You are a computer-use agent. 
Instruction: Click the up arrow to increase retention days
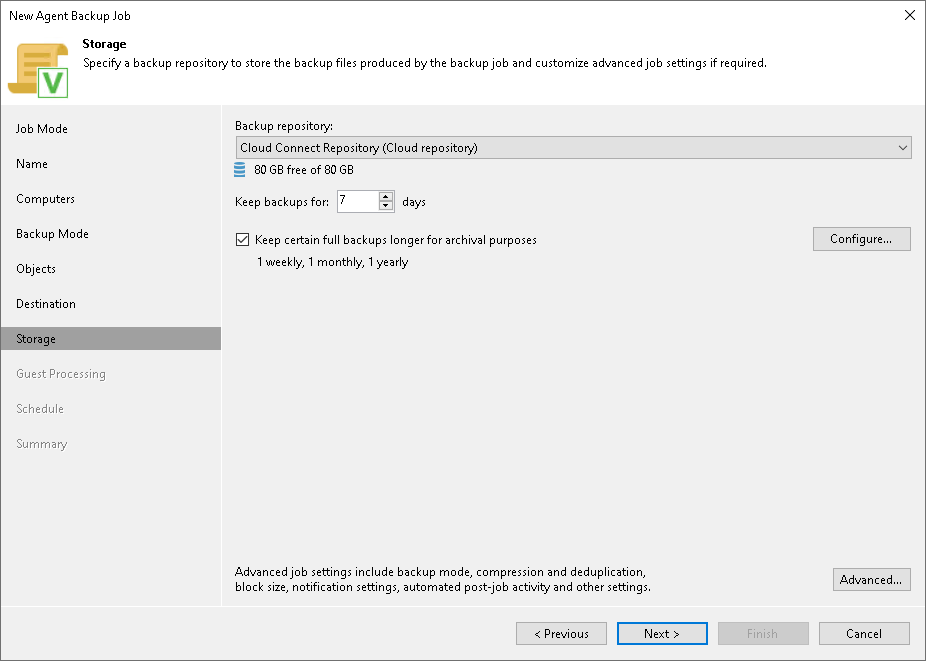pos(386,197)
